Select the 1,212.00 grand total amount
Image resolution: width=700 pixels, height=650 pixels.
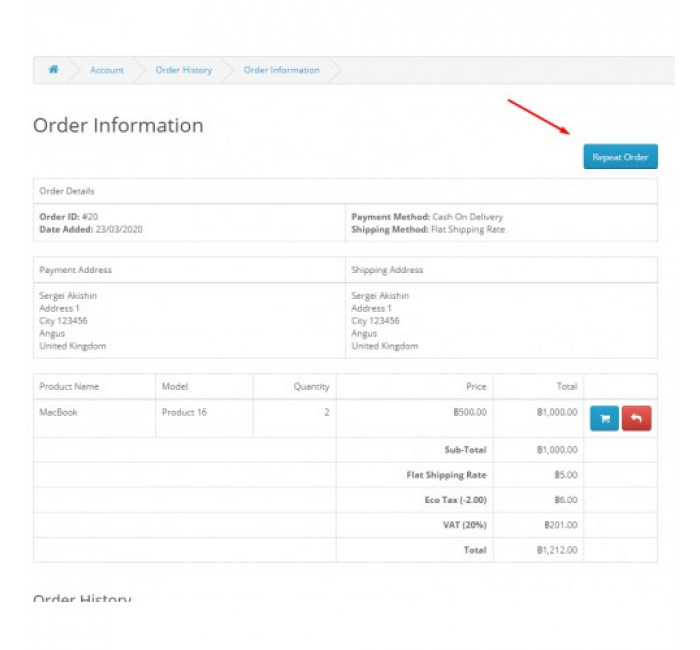coord(557,550)
